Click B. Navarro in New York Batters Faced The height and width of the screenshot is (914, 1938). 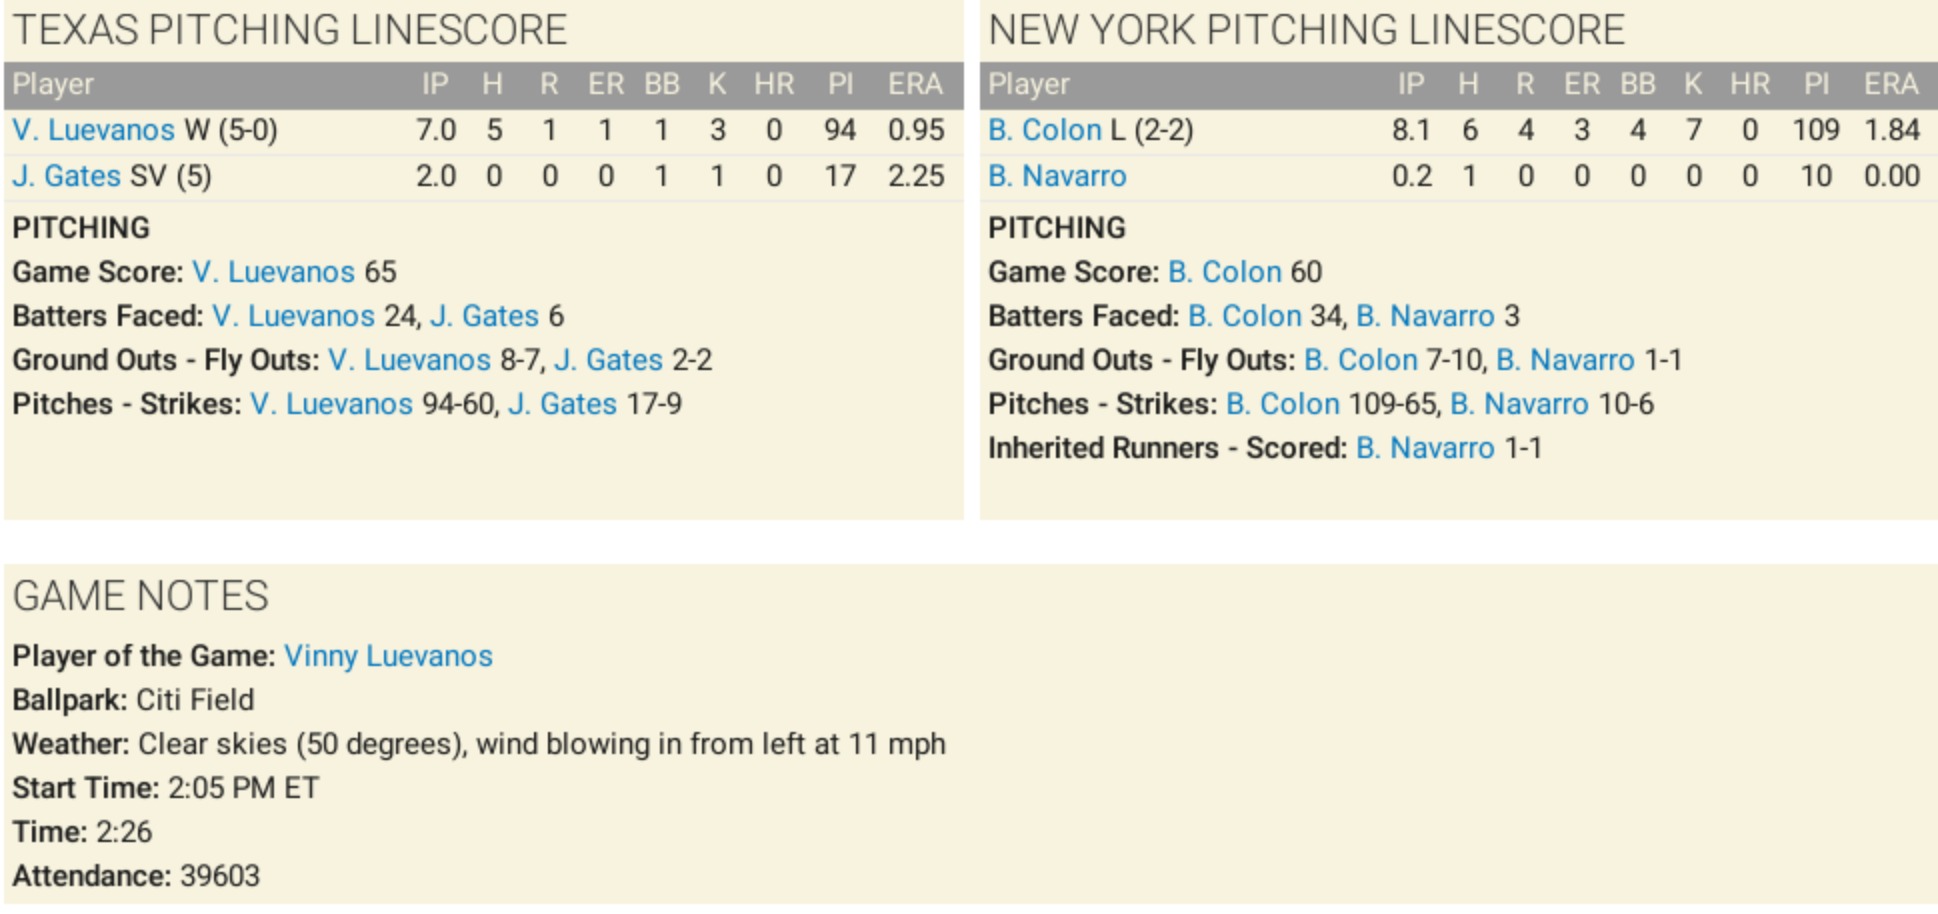[x=1425, y=316]
